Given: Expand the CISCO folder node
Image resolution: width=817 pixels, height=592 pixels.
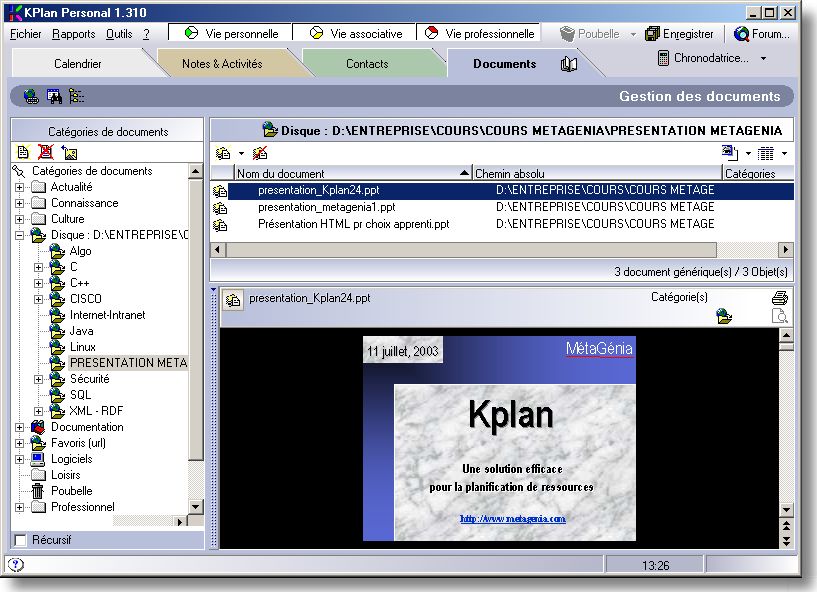Looking at the screenshot, I should (38, 299).
